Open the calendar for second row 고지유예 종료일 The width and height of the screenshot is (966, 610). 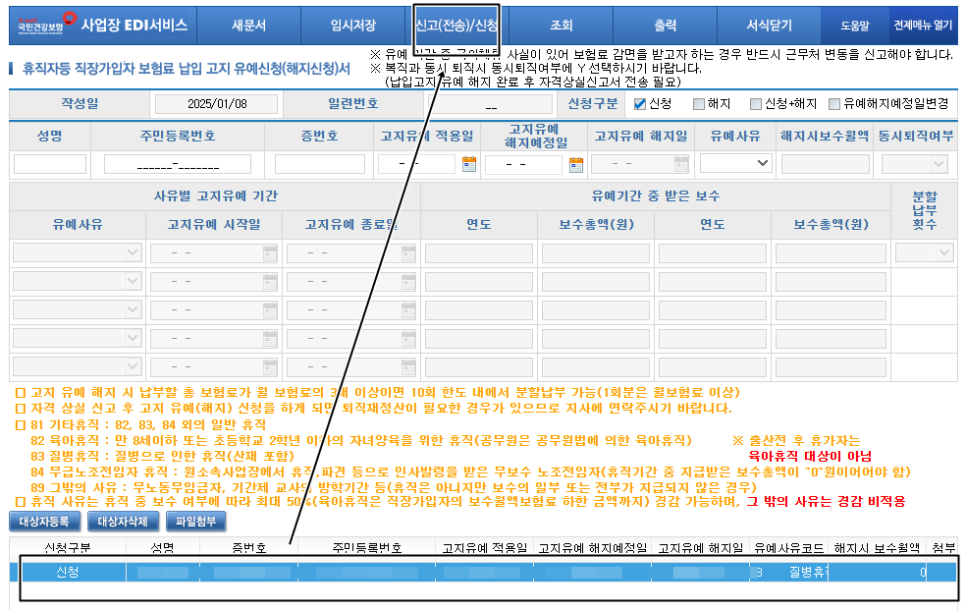tap(408, 281)
